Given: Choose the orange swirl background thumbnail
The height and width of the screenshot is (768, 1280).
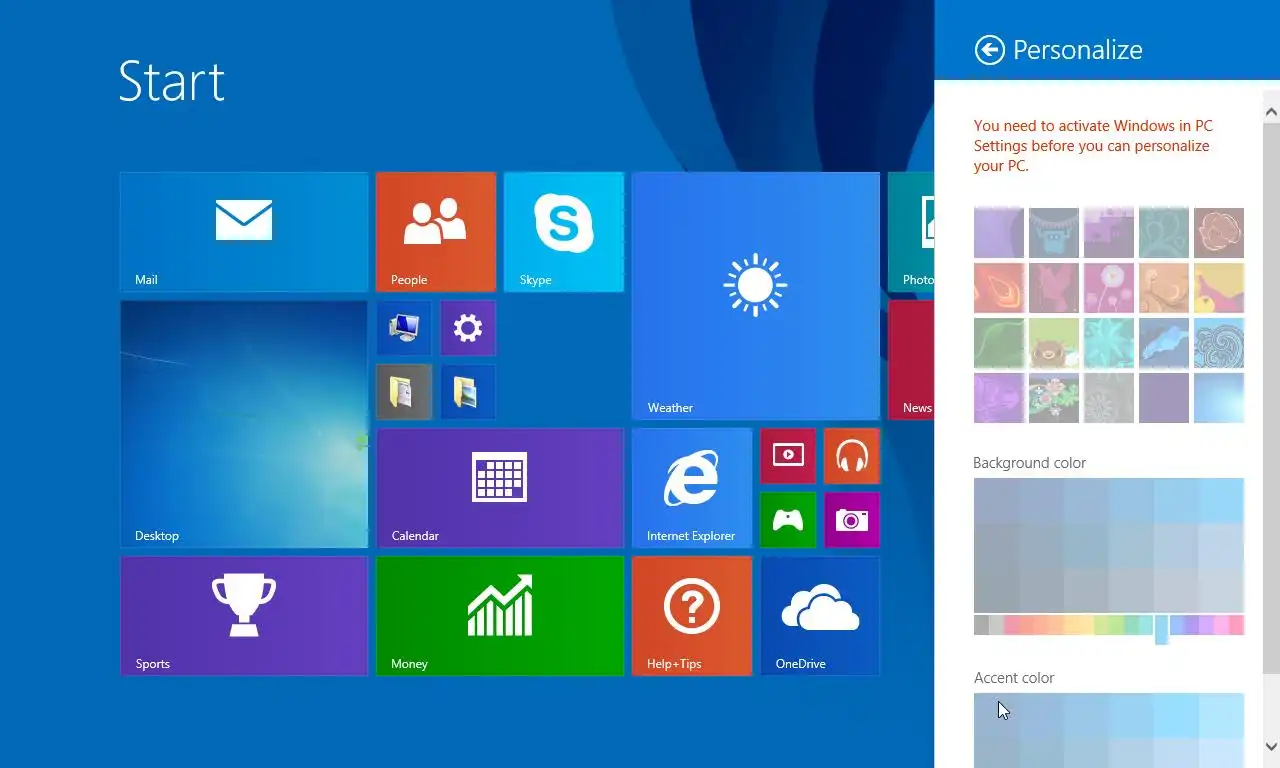Looking at the screenshot, I should [x=1164, y=288].
